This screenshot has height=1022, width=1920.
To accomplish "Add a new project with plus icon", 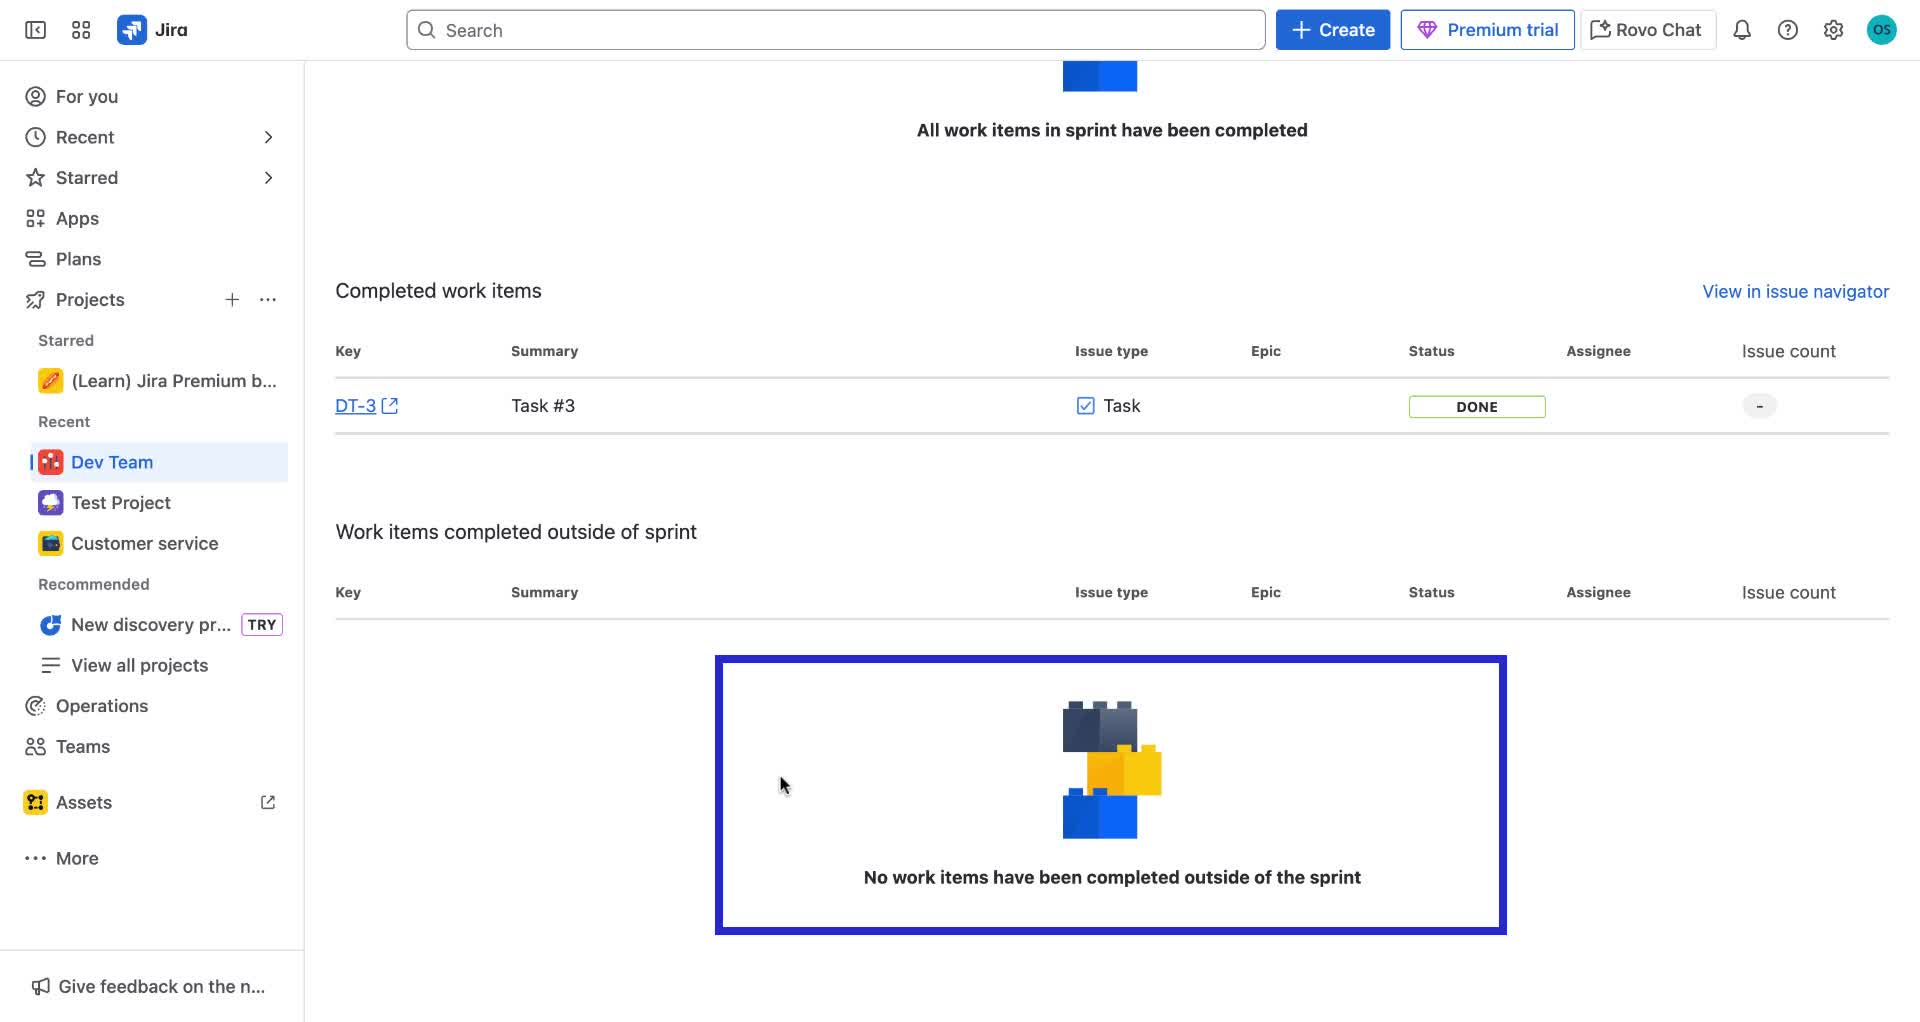I will coord(232,299).
